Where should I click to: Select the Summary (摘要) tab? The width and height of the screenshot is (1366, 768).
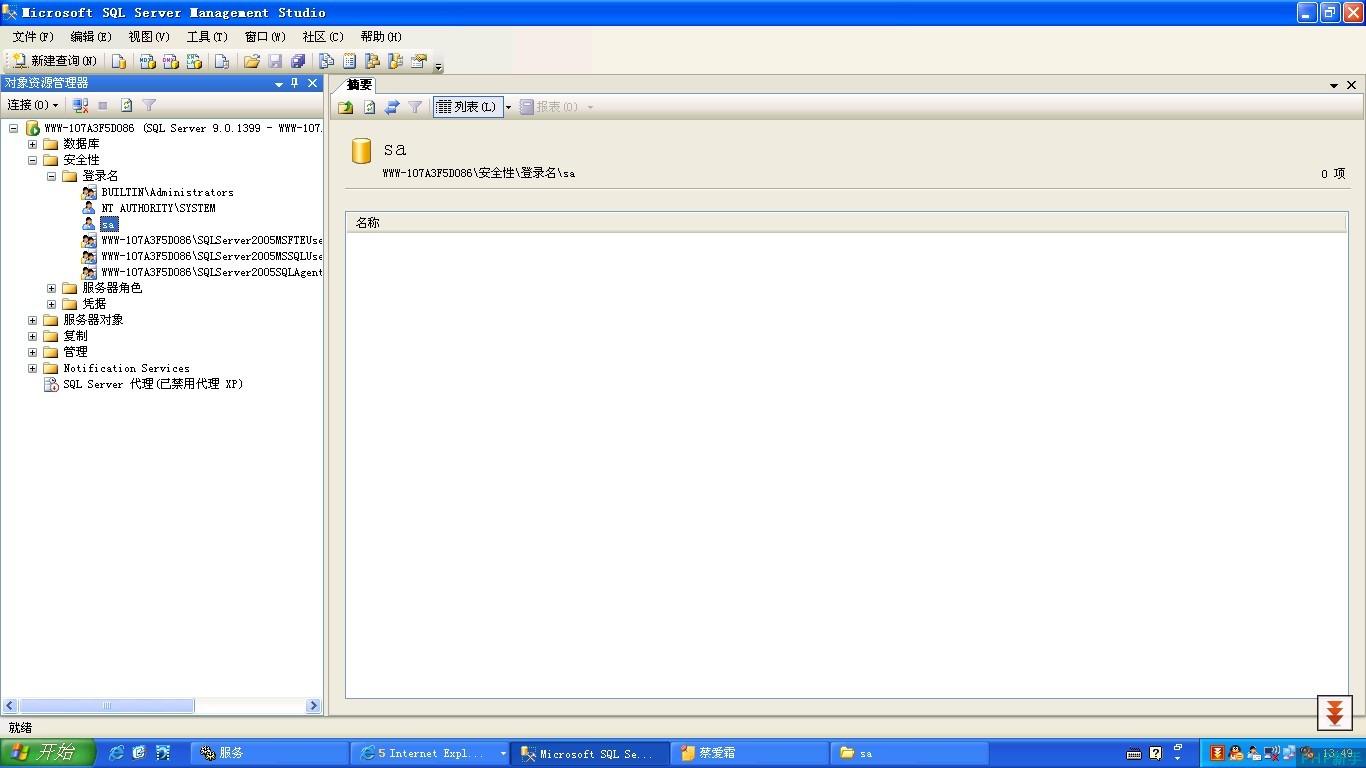pos(359,85)
